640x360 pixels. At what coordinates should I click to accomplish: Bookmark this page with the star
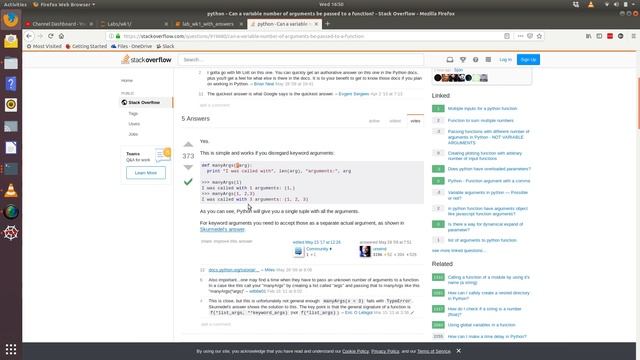point(539,36)
